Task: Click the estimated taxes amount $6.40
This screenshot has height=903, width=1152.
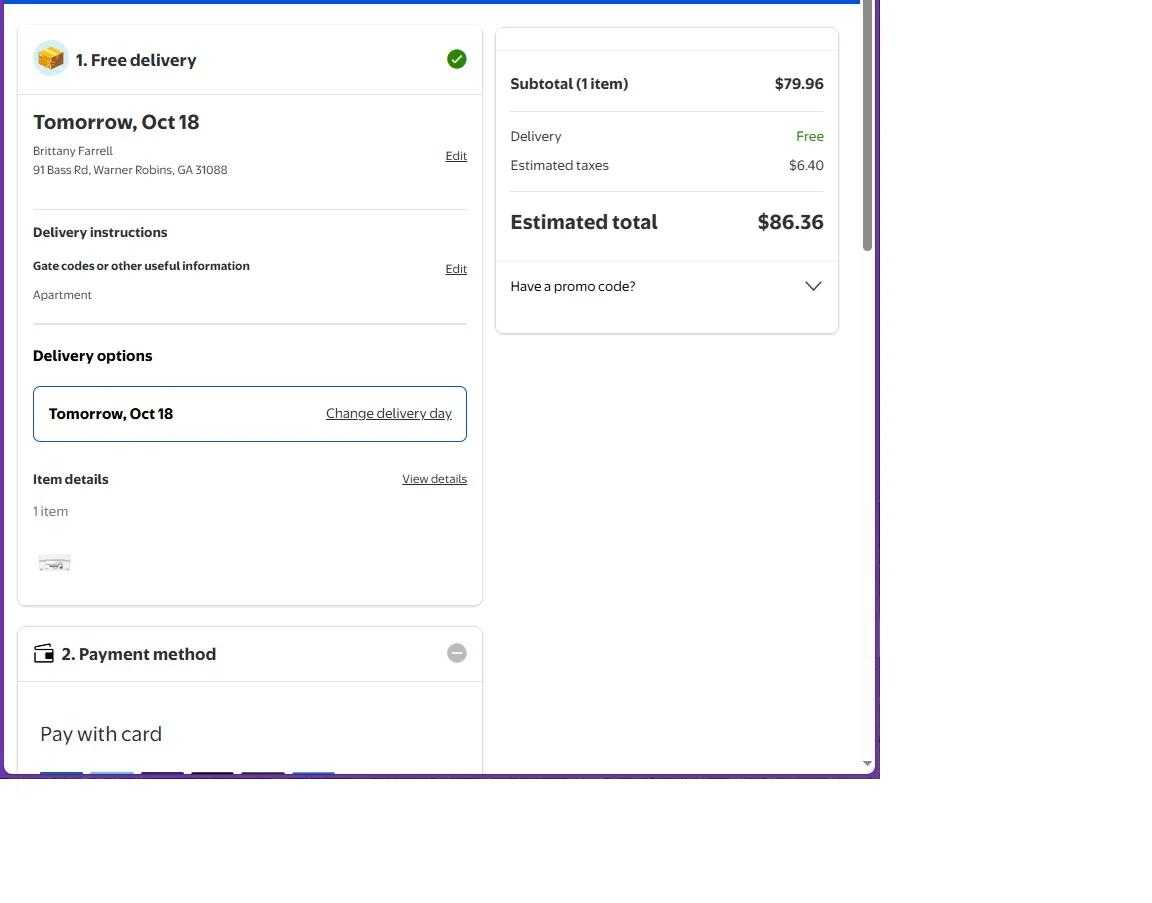Action: (806, 165)
